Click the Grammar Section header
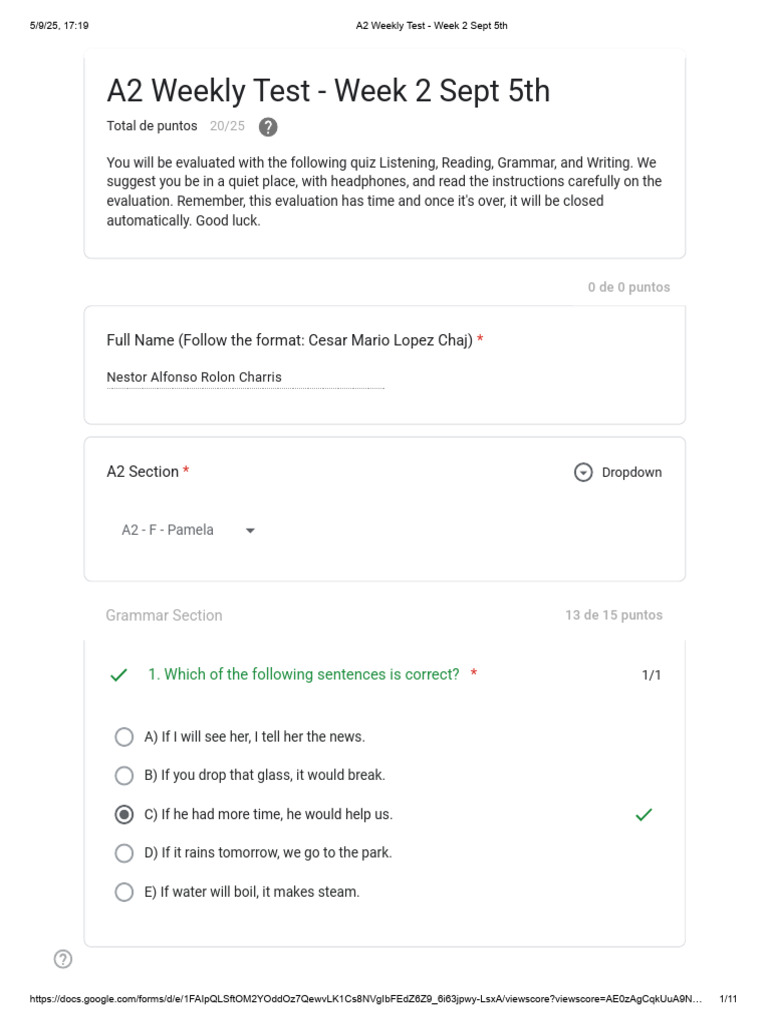Viewport: 768px width, 1024px height. [x=164, y=615]
